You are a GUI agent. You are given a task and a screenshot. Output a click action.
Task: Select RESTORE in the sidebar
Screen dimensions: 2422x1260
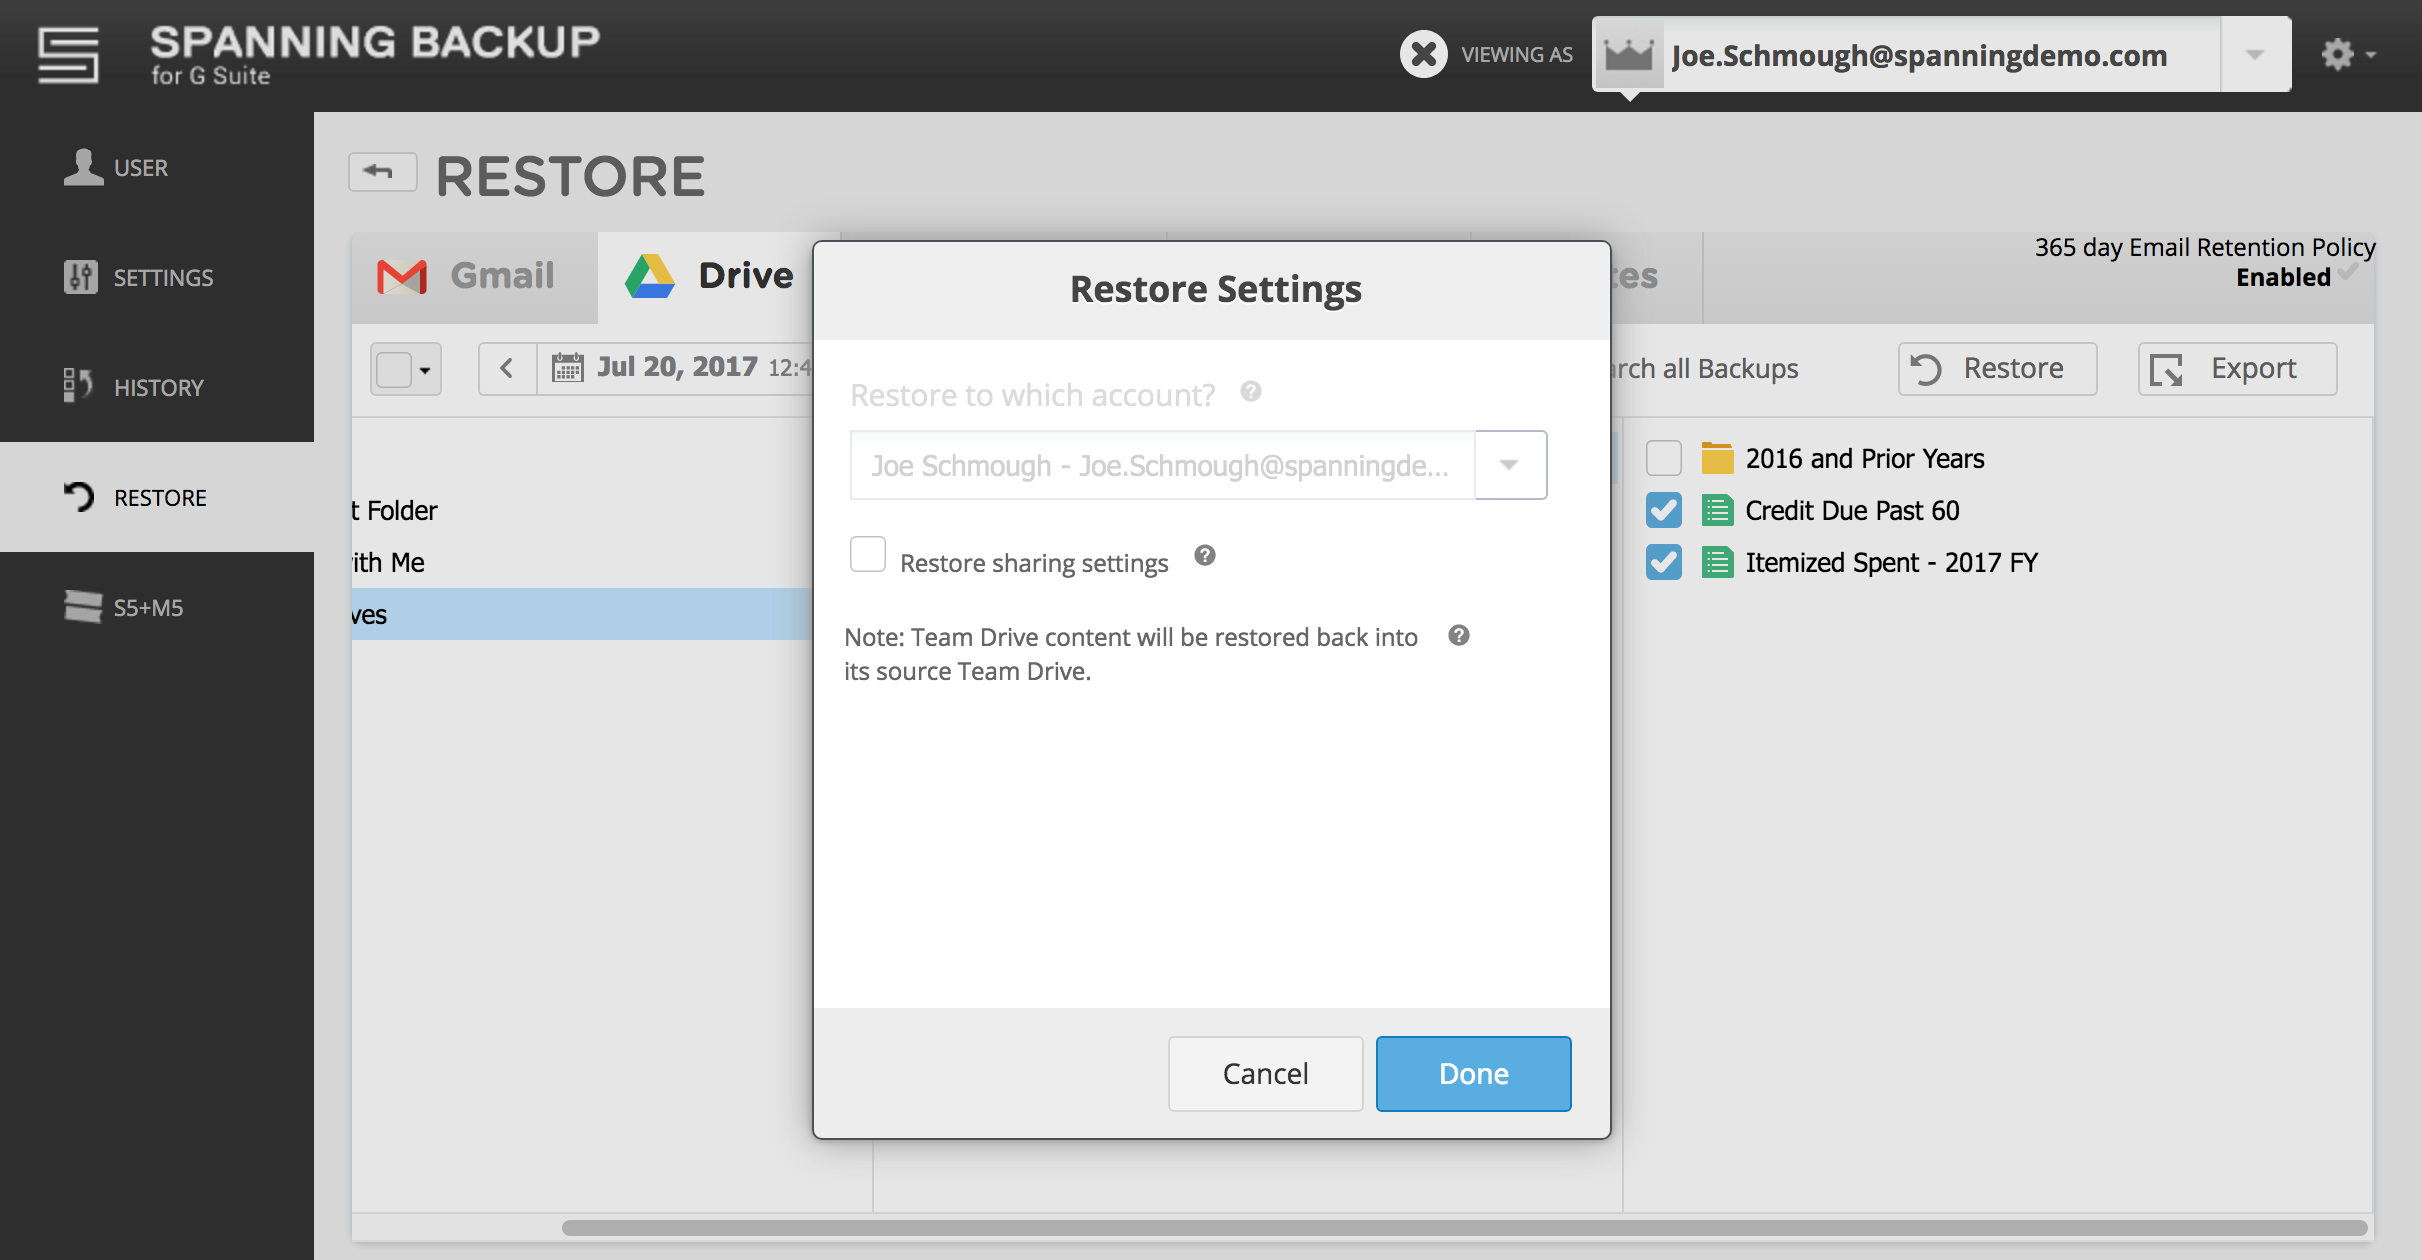tap(157, 497)
